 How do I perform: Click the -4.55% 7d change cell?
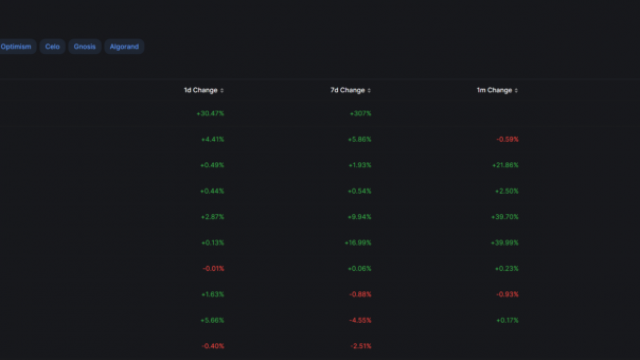point(360,320)
